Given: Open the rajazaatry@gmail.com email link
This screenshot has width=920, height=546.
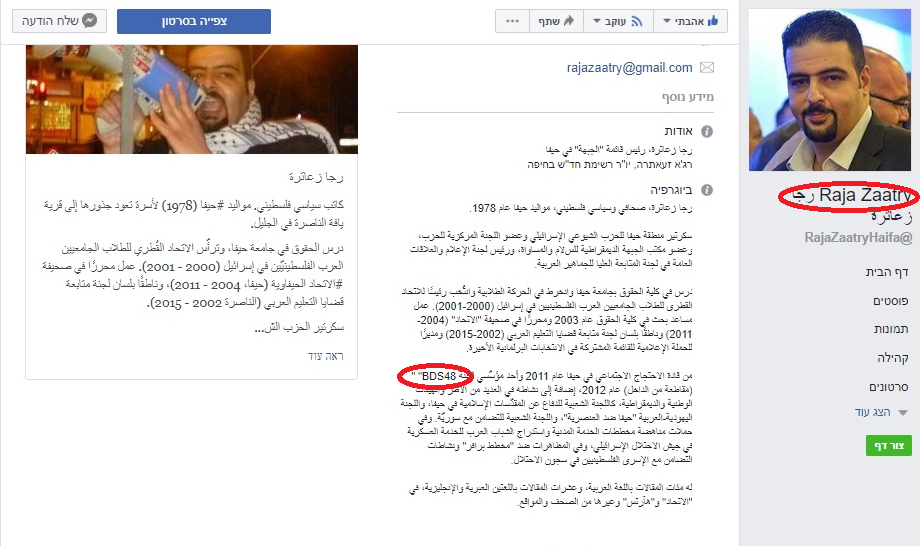Looking at the screenshot, I should [629, 68].
